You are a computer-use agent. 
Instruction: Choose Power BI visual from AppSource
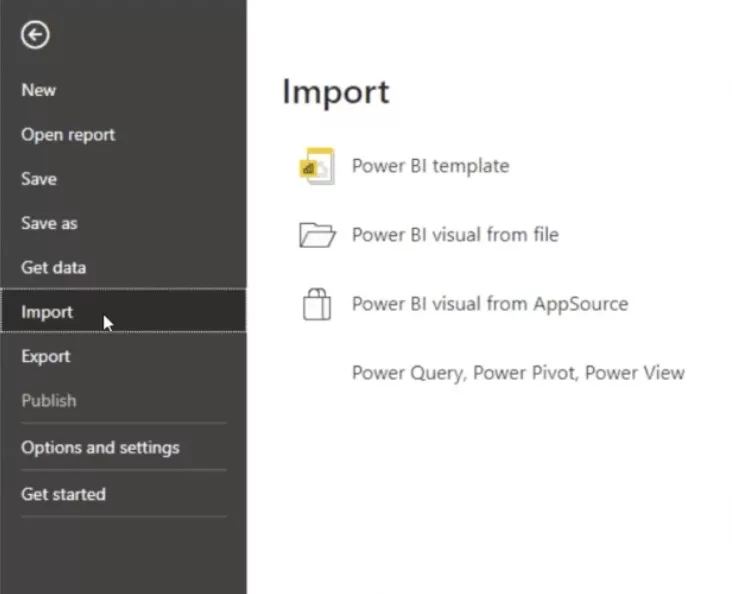tap(490, 304)
